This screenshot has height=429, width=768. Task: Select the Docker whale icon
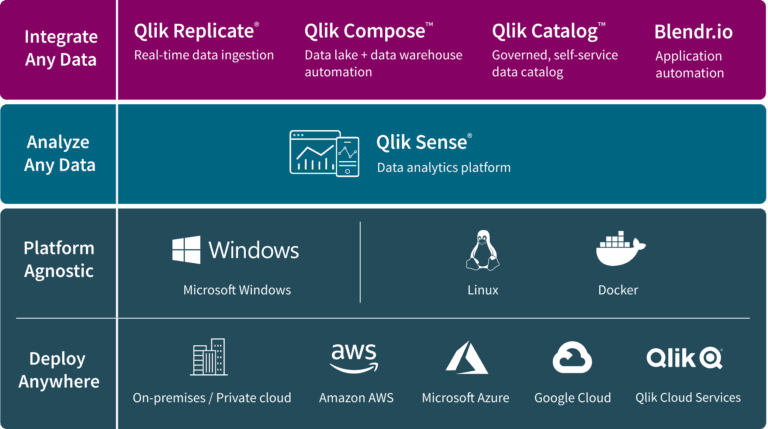(x=621, y=249)
